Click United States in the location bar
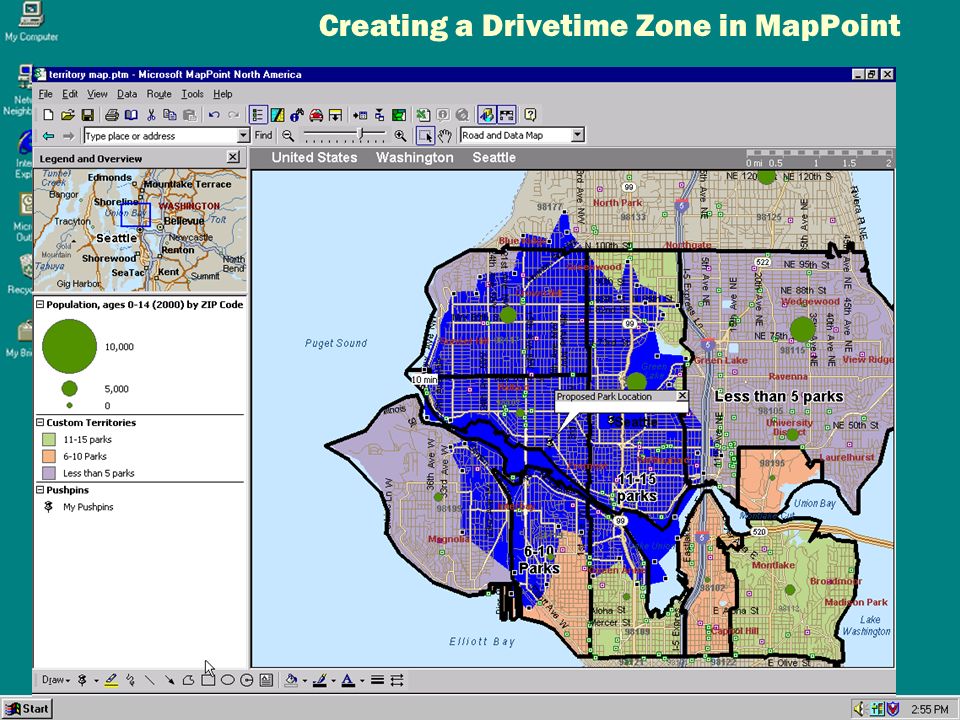Viewport: 960px width, 720px height. point(314,157)
